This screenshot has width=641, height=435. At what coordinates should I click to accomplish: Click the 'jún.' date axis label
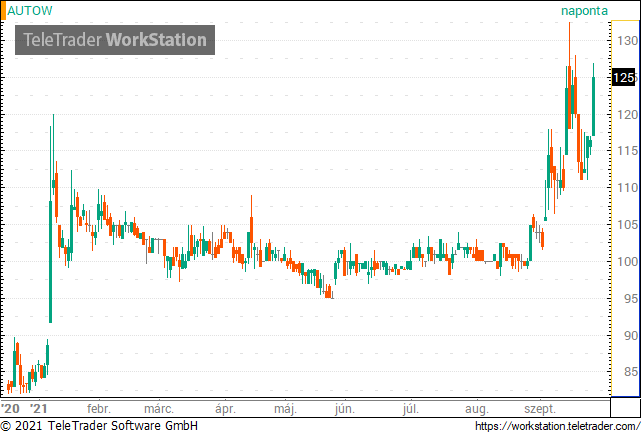(345, 408)
